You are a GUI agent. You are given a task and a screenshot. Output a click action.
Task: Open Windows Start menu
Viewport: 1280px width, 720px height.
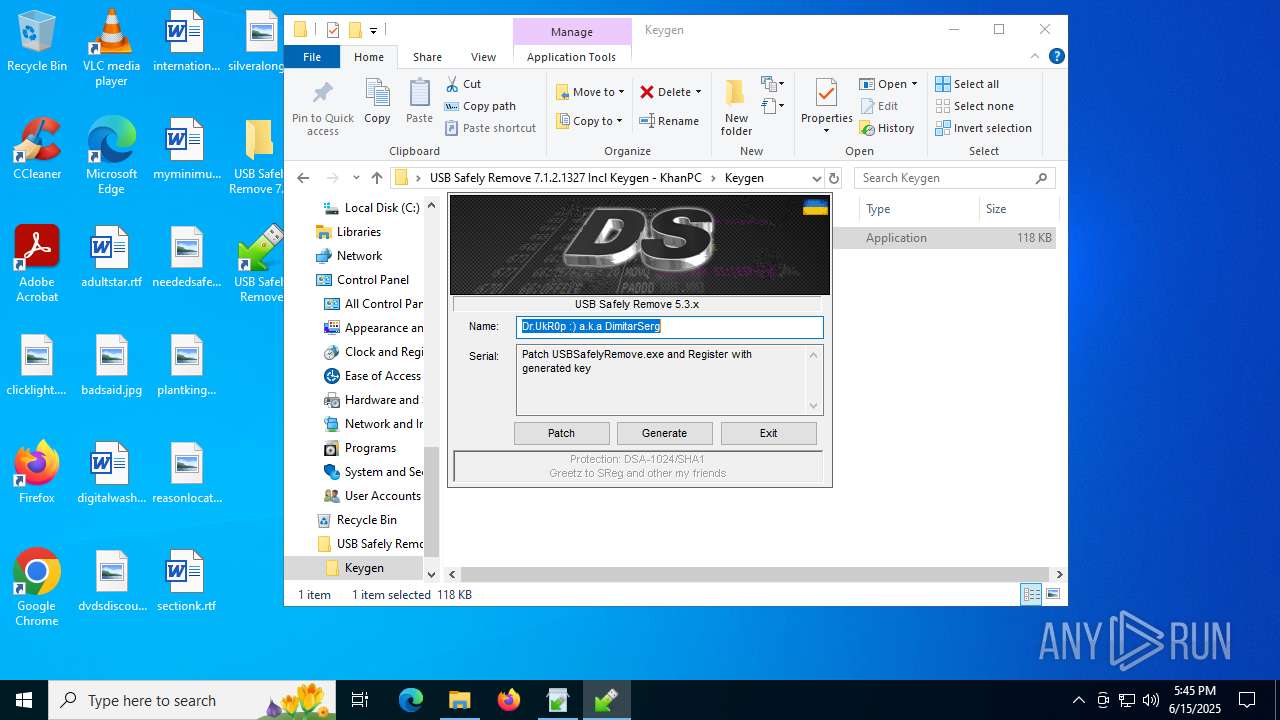click(x=24, y=700)
